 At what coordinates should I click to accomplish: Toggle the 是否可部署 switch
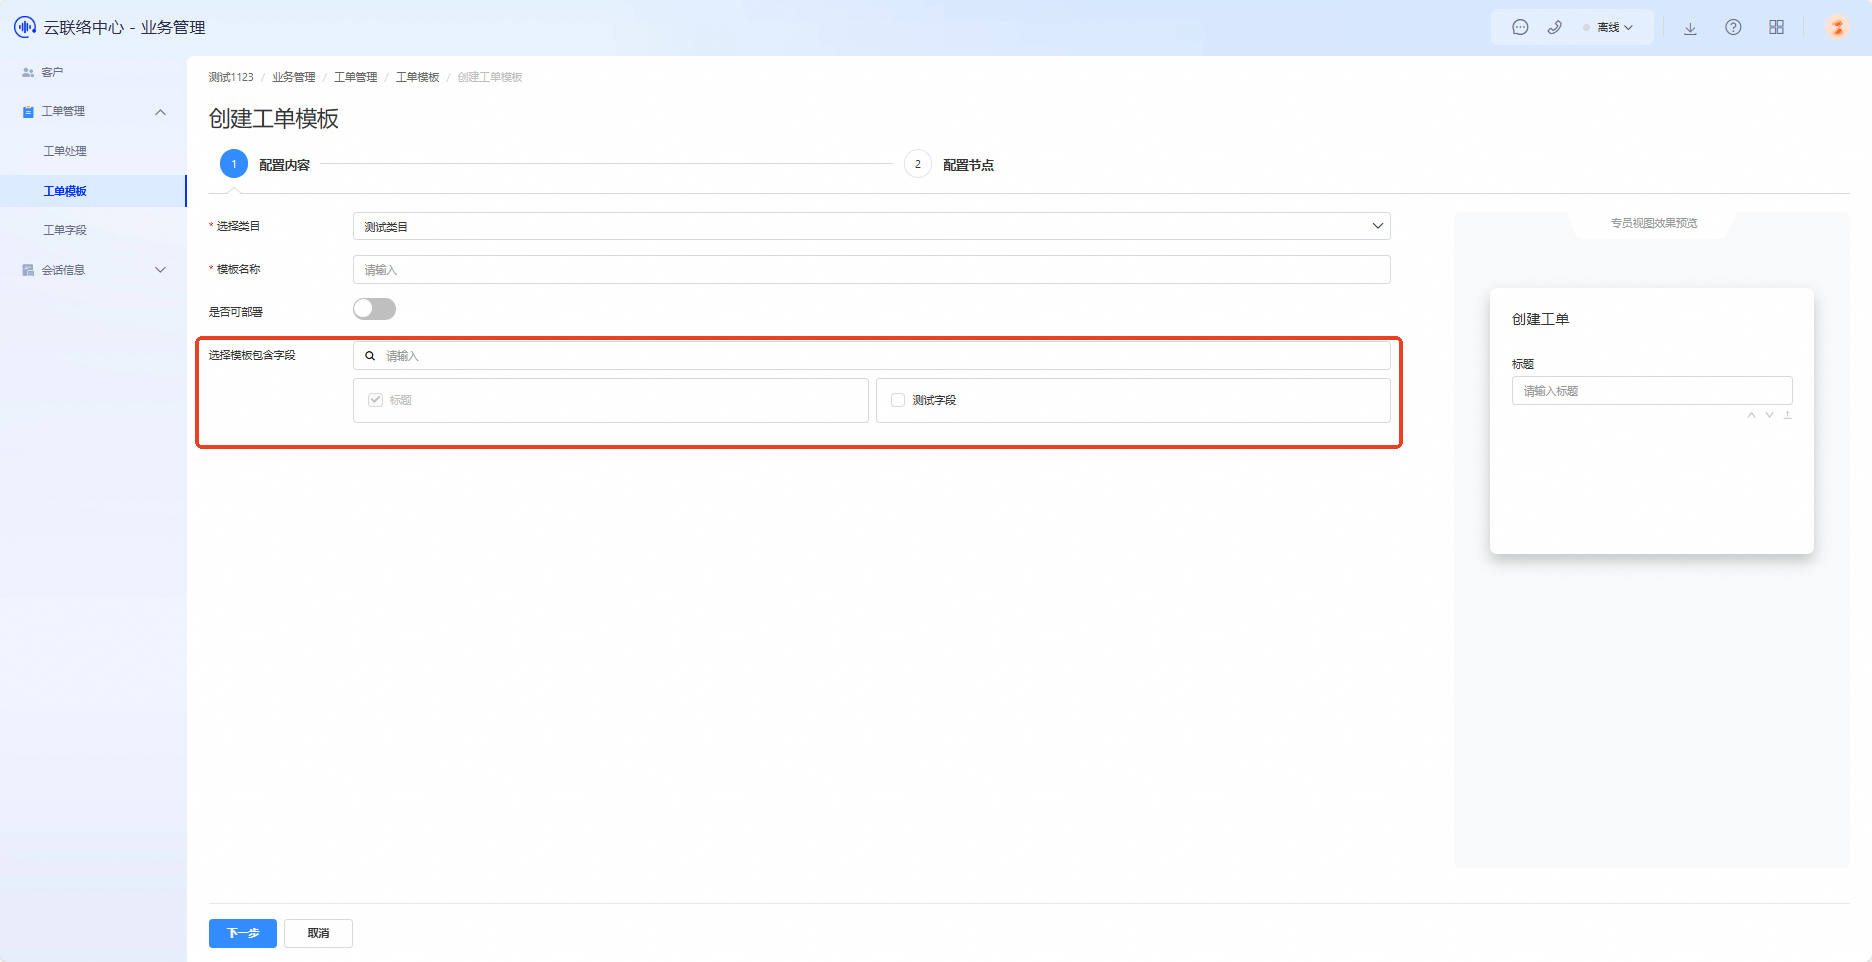pyautogui.click(x=374, y=309)
